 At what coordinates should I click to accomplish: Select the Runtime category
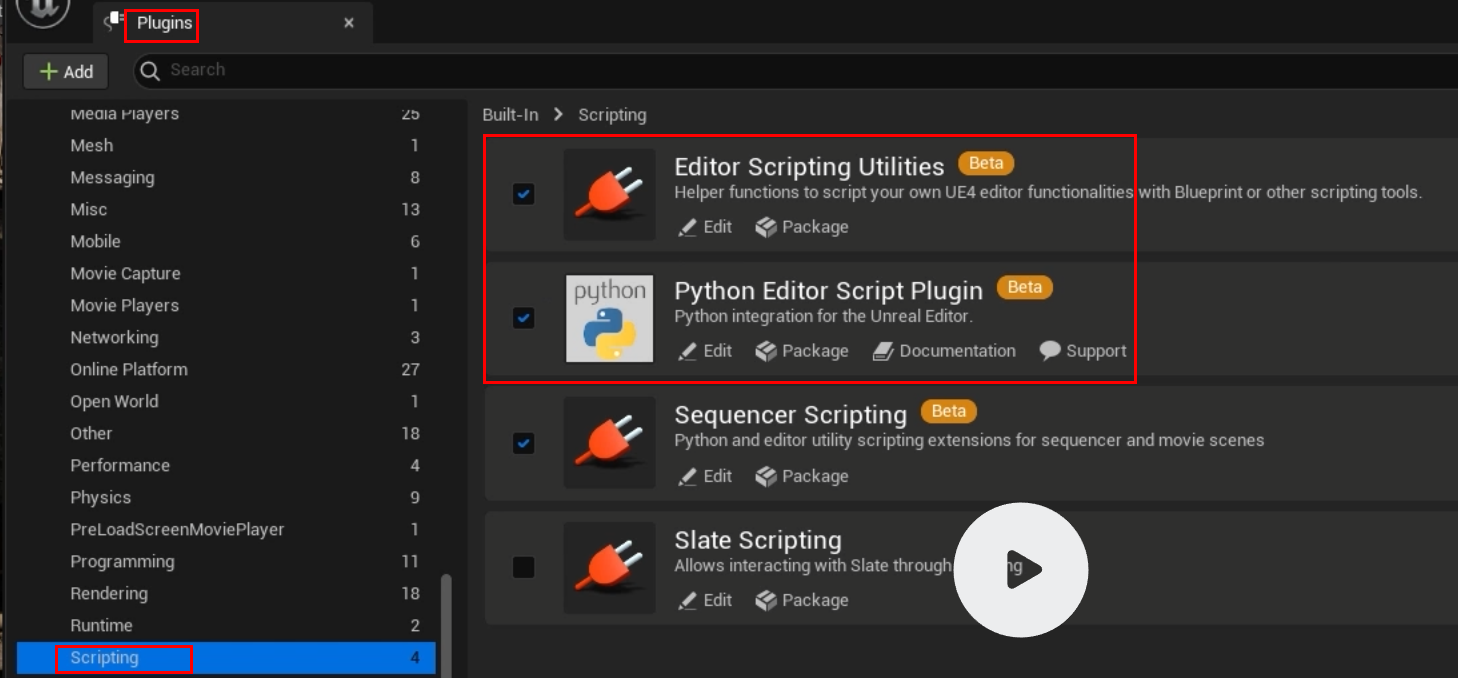tap(226, 626)
